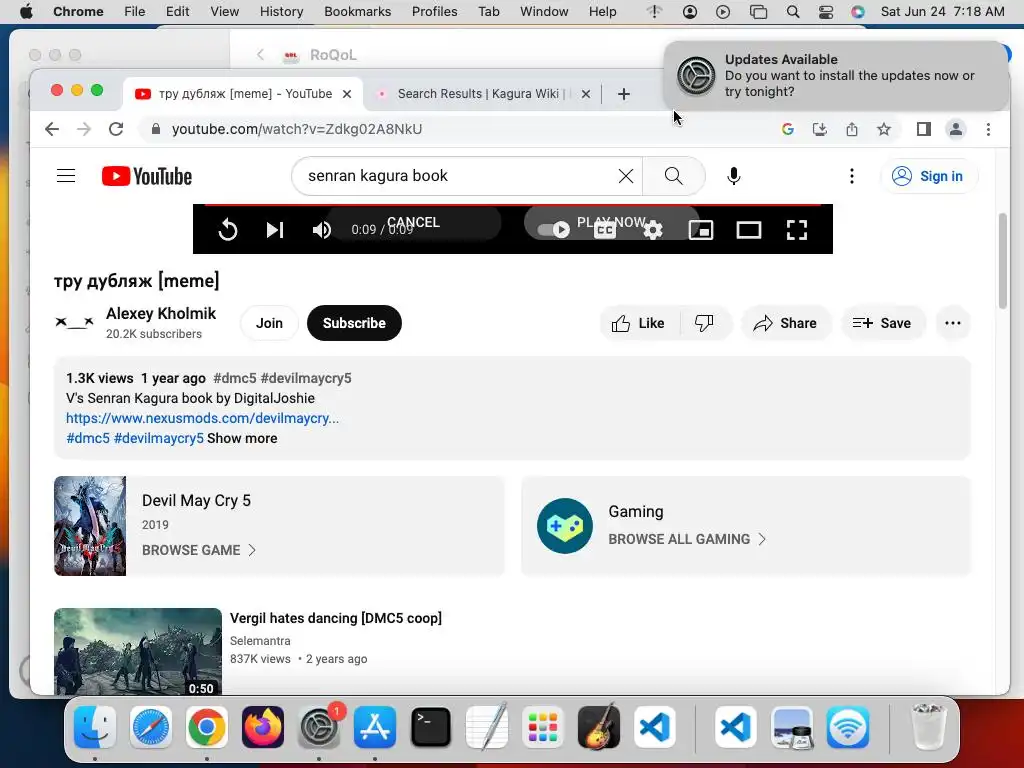Image resolution: width=1024 pixels, height=768 pixels.
Task: Save the video to a playlist
Action: (882, 323)
